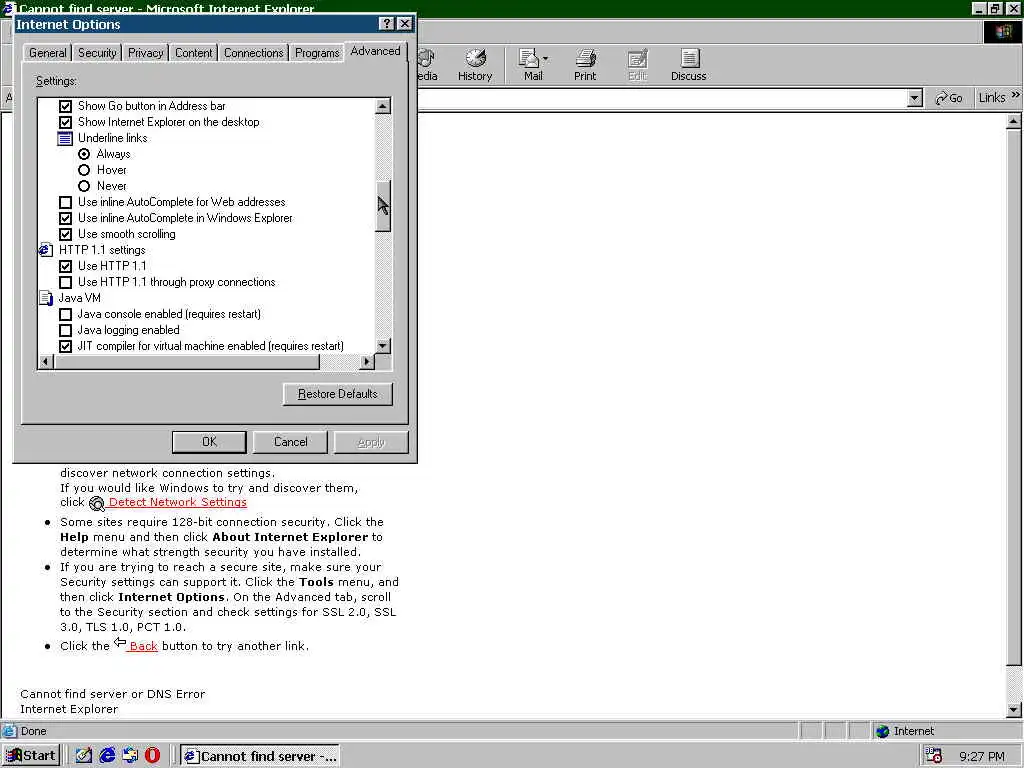Viewport: 1024px width, 768px height.
Task: Switch to the Security tab
Action: click(x=97, y=53)
